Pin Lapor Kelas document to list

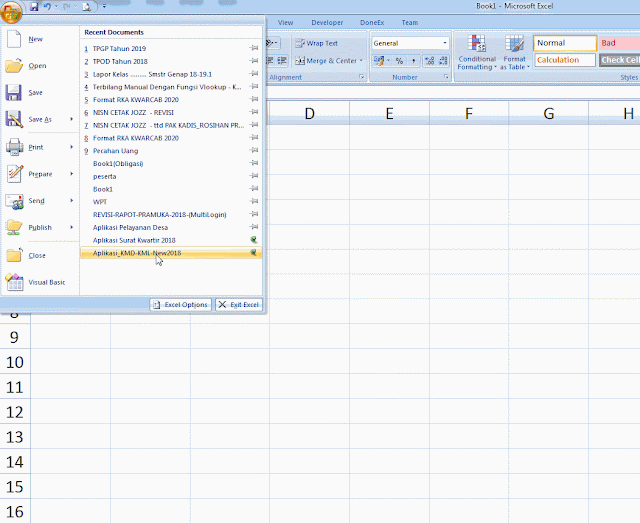point(254,74)
